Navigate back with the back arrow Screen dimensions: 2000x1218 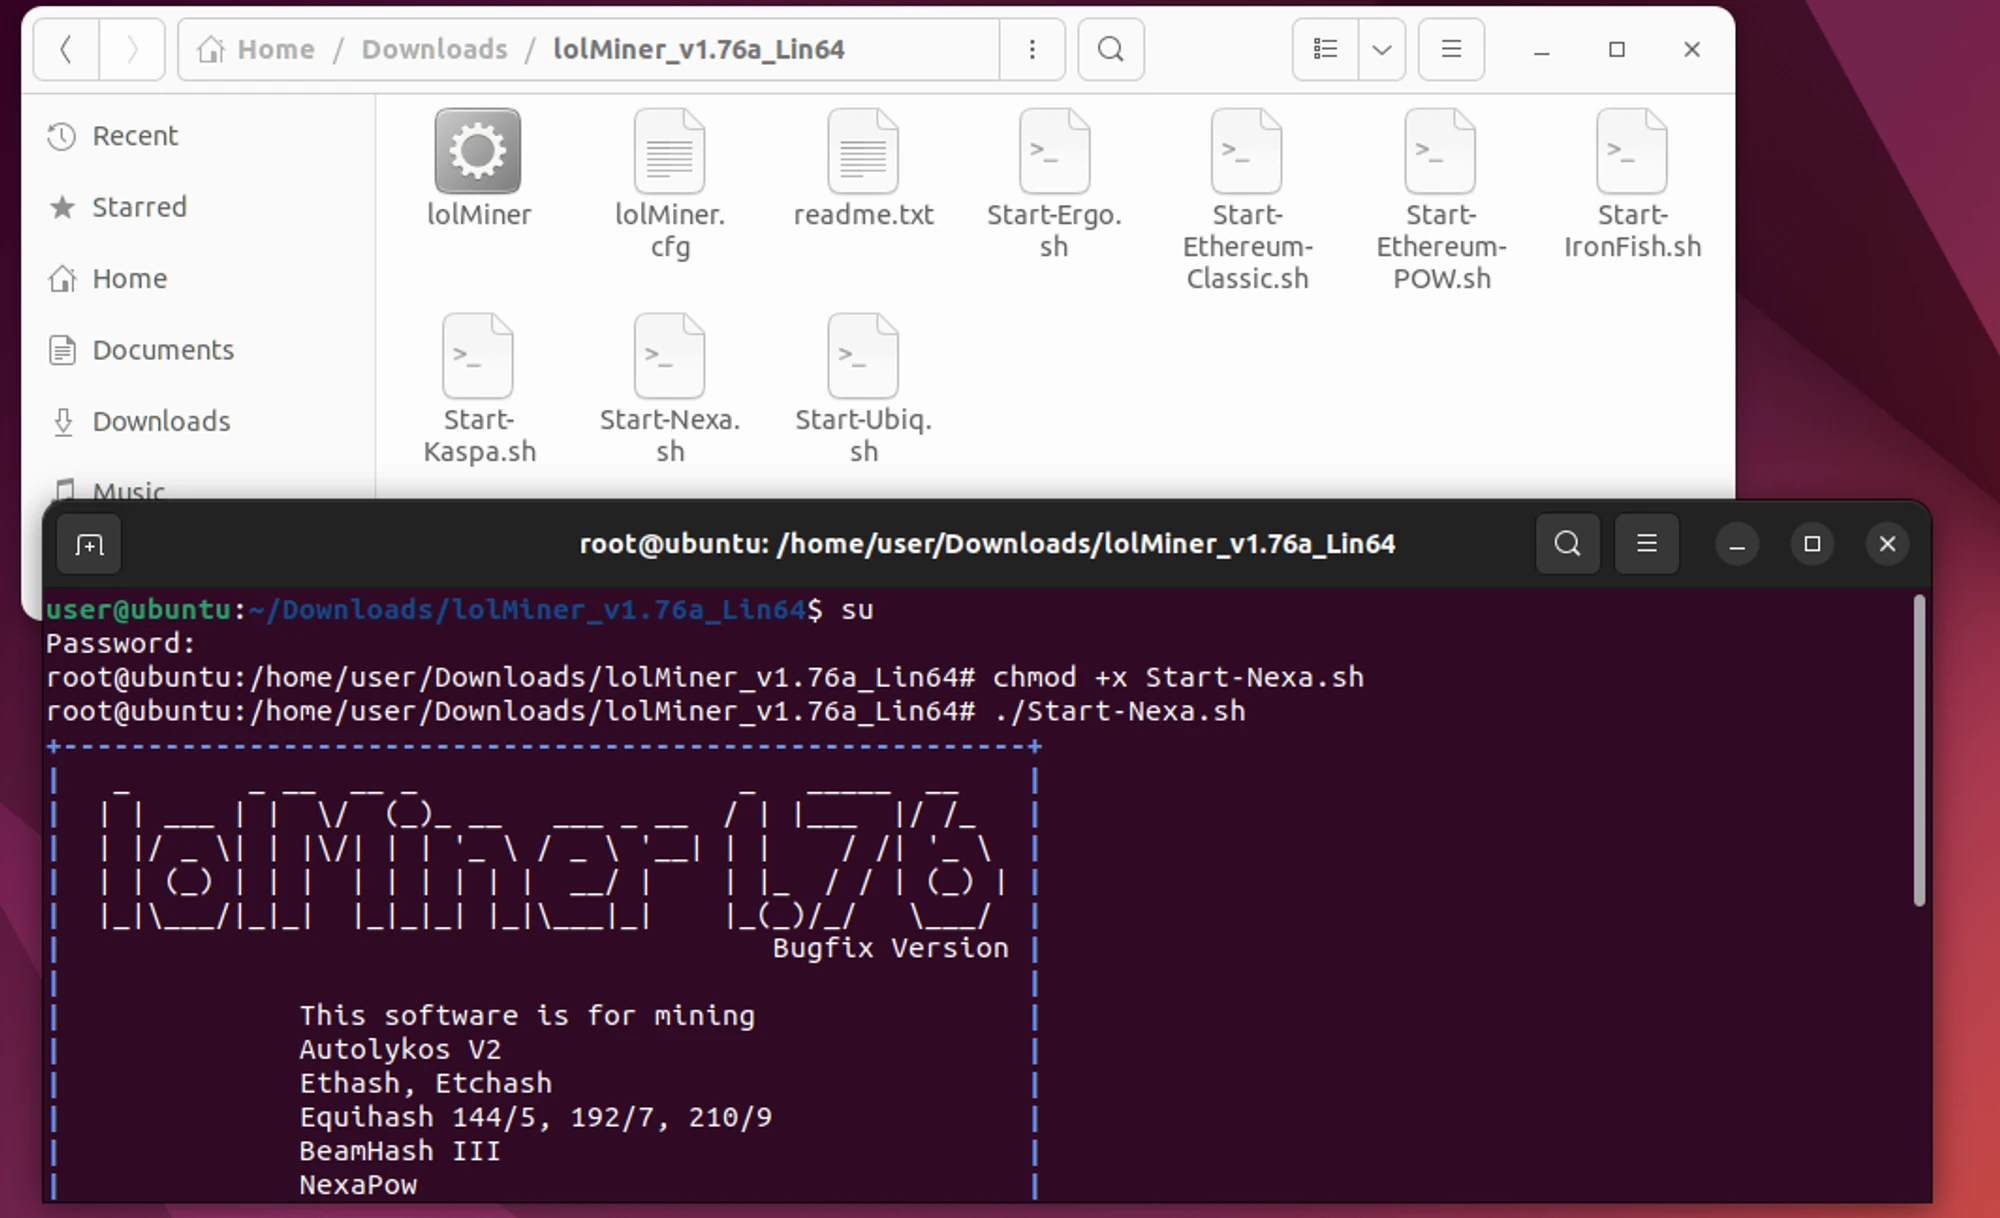tap(66, 49)
